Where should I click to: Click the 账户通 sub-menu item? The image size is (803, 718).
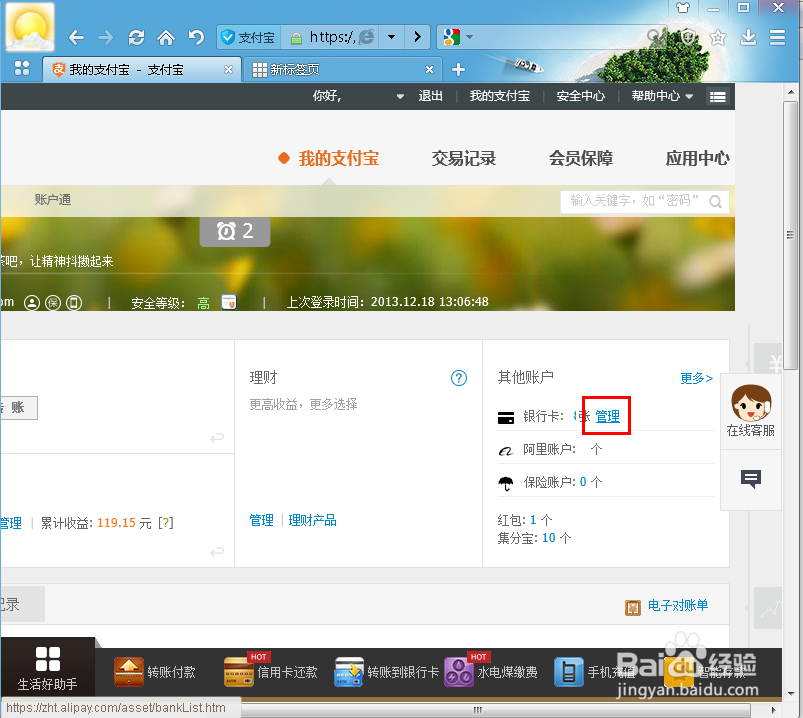click(x=53, y=199)
